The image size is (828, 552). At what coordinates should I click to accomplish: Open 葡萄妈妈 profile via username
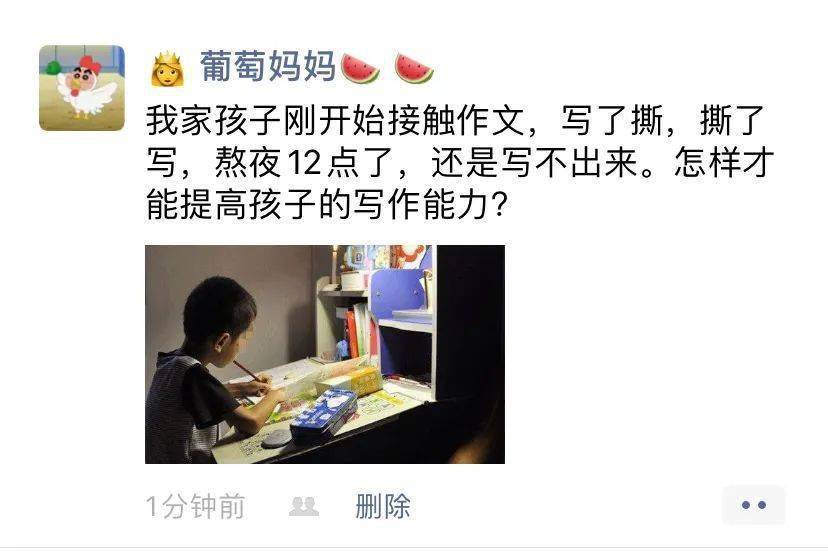click(267, 67)
